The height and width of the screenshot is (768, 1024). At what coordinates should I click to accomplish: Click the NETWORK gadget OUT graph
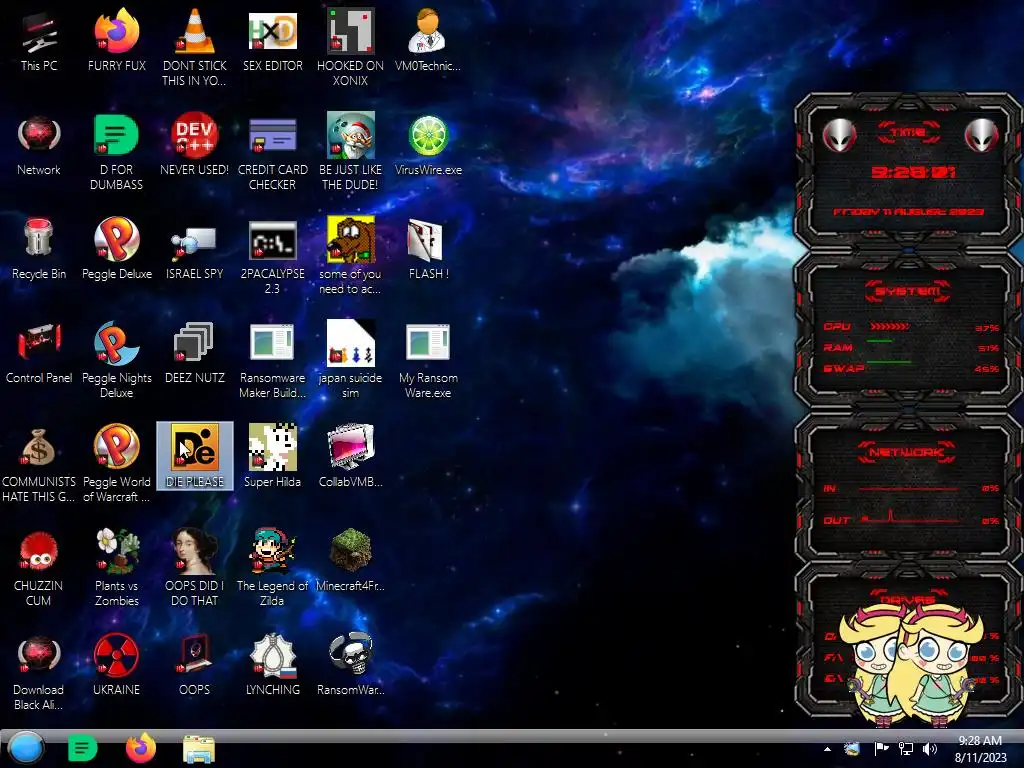[x=910, y=516]
